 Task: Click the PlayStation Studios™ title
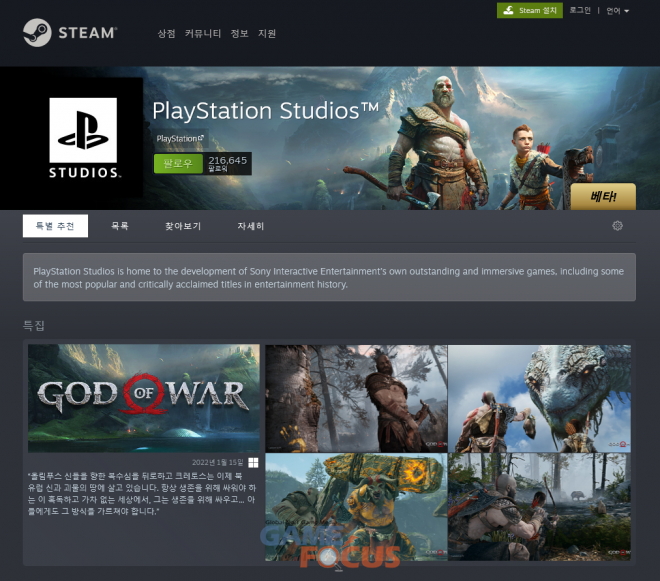[266, 111]
